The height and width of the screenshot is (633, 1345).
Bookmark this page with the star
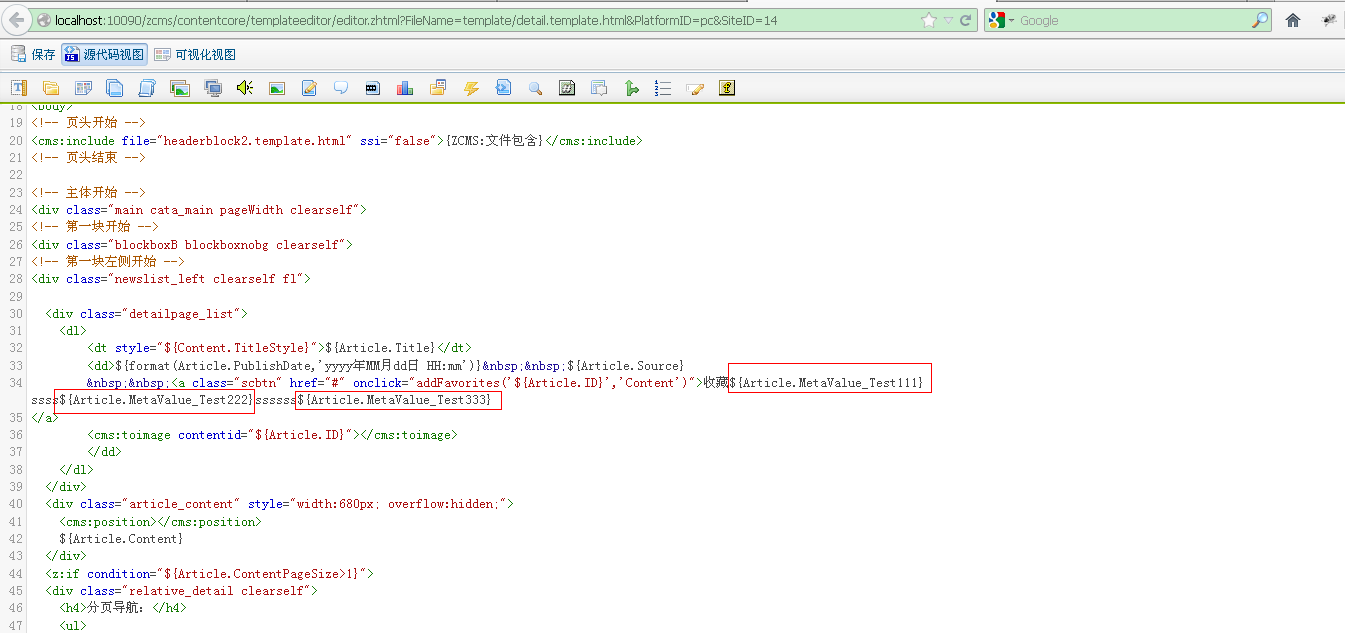pos(928,20)
